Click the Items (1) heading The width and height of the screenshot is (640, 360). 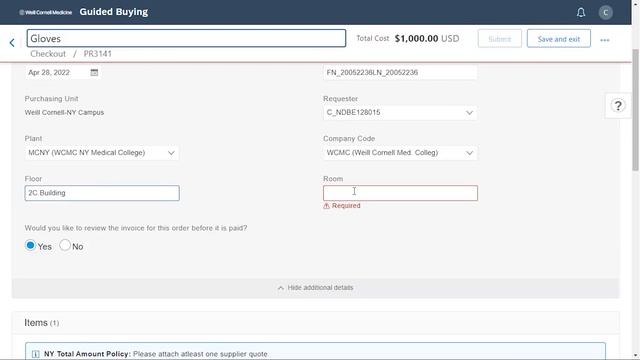(42, 323)
